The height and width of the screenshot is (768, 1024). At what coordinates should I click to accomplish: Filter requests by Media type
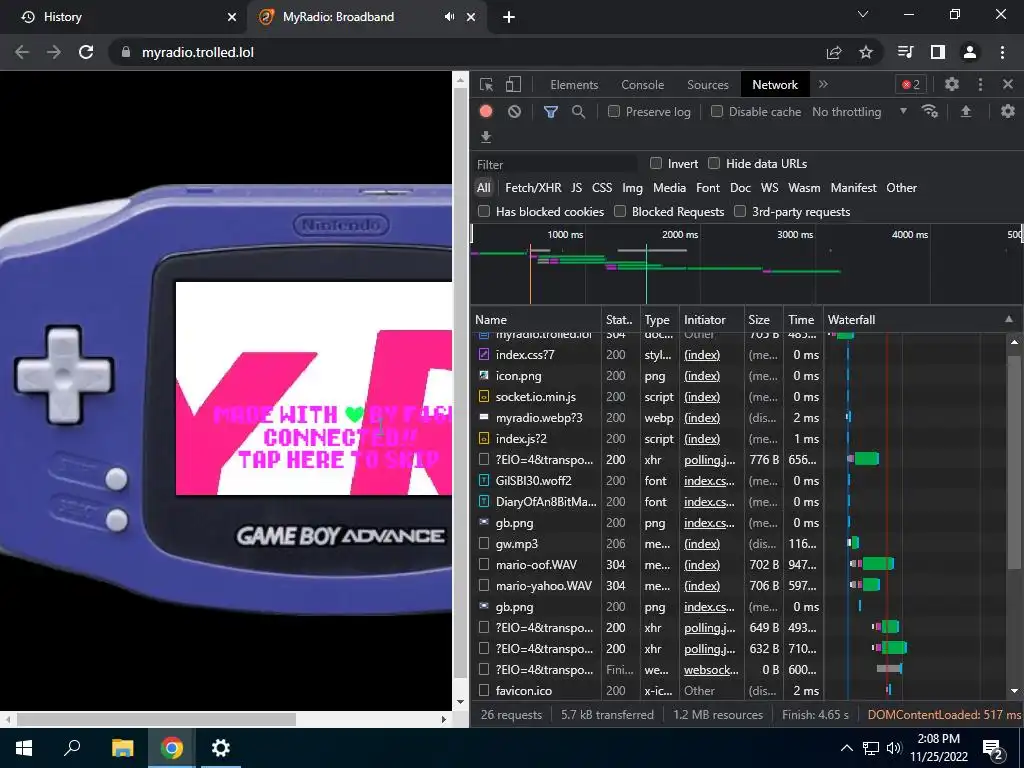[x=669, y=188]
